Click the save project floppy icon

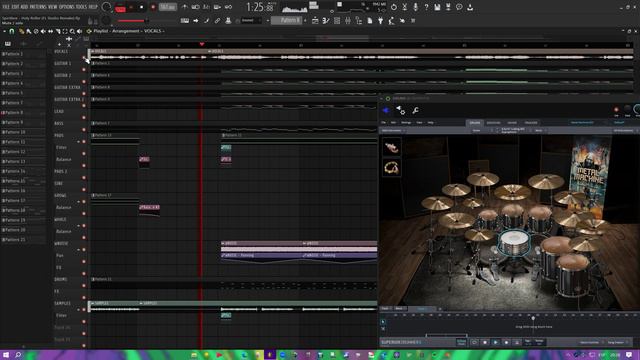click(437, 7)
